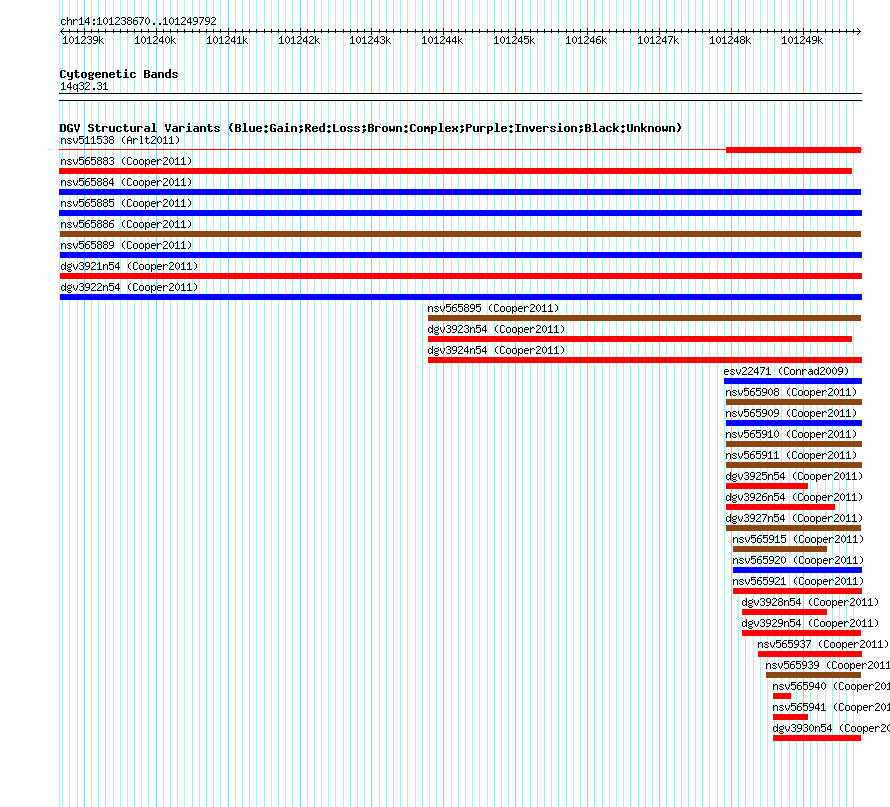Click the chr14:101238670..101249792 position label
890x807 pixels.
[138, 21]
